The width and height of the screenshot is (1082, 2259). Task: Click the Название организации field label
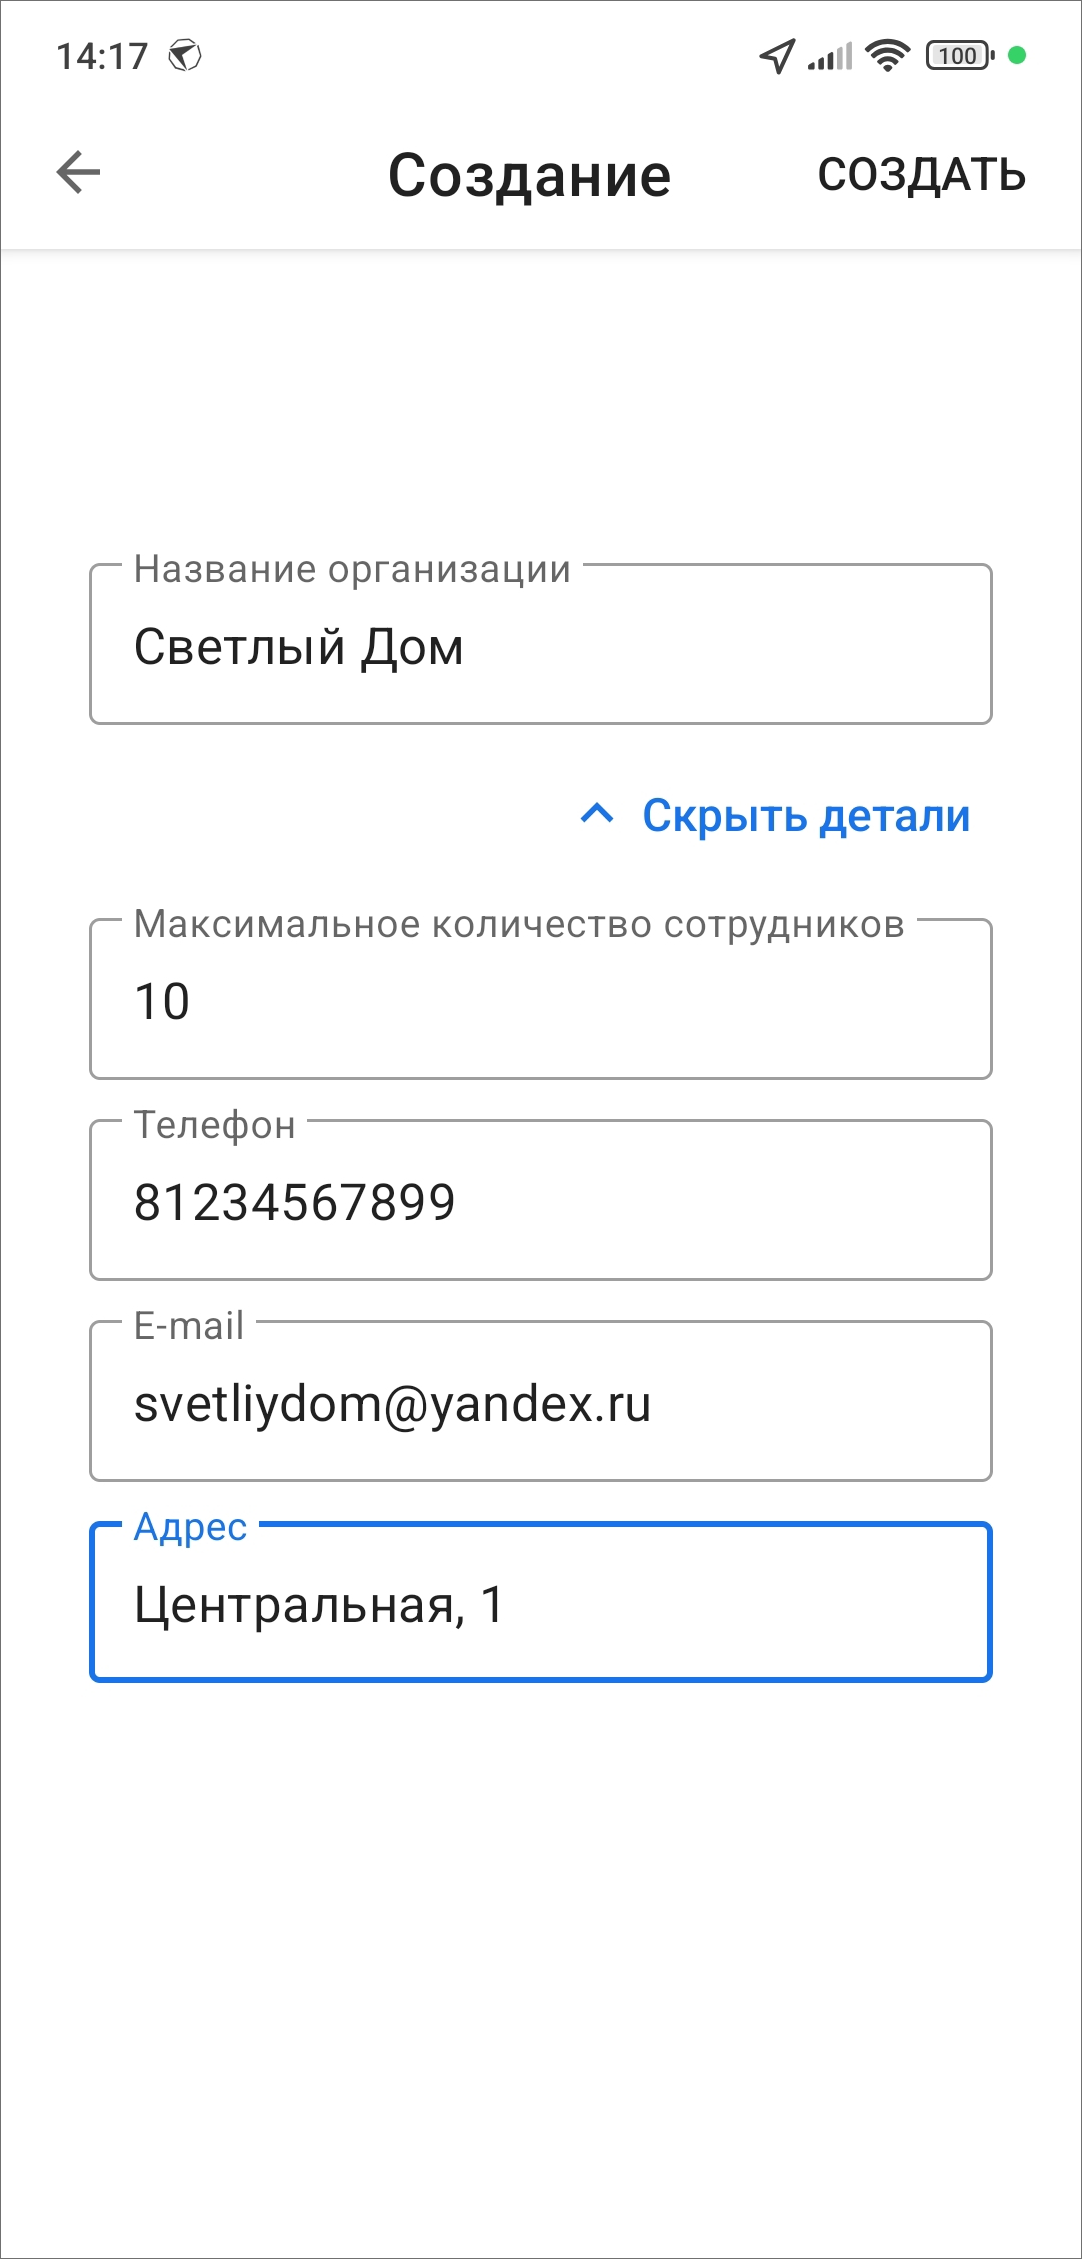[352, 569]
